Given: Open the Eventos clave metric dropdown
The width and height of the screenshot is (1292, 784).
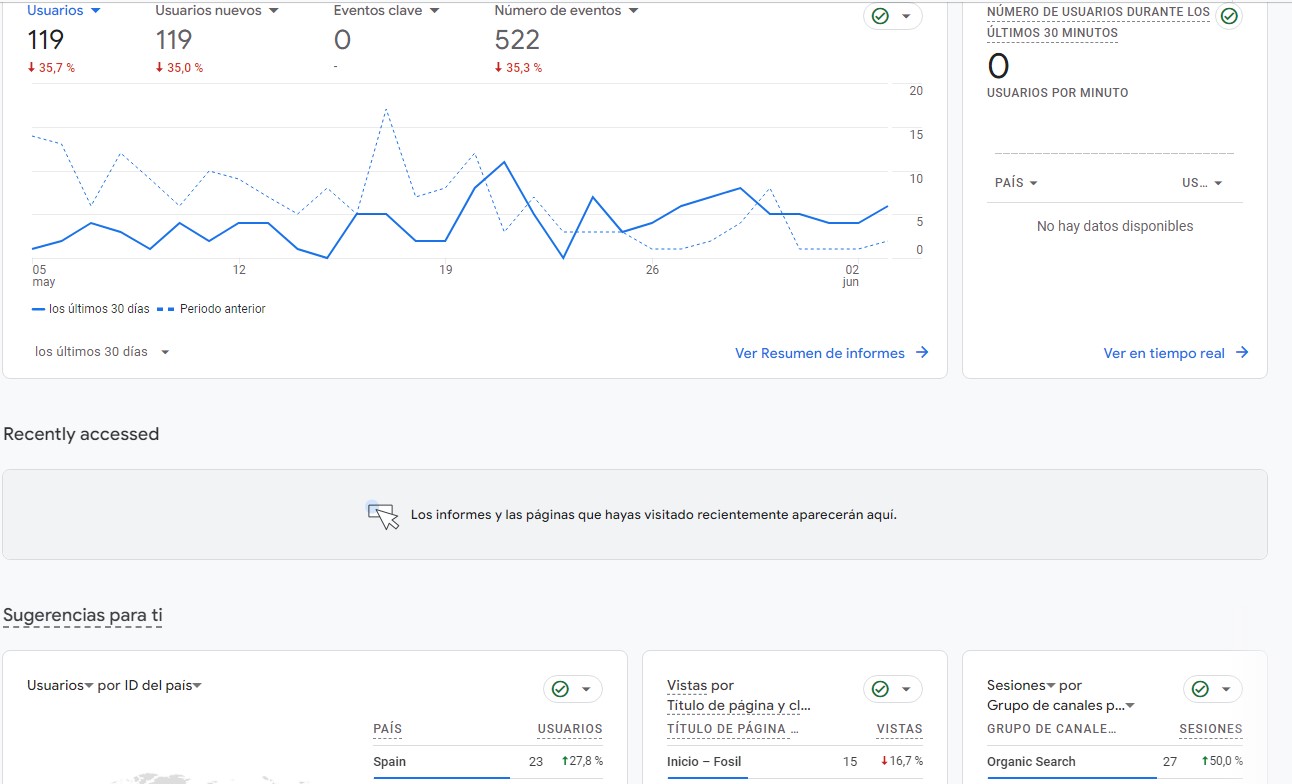Looking at the screenshot, I should [x=385, y=10].
